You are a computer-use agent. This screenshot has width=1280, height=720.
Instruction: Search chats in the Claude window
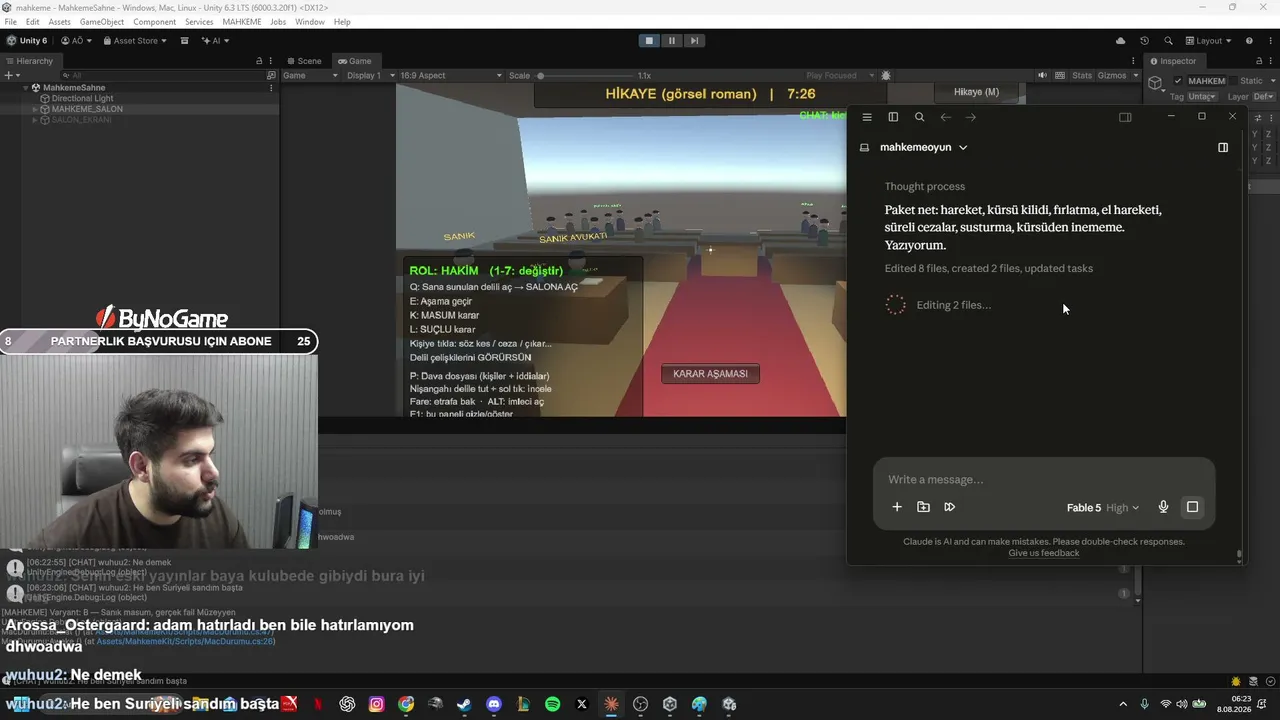pos(920,117)
